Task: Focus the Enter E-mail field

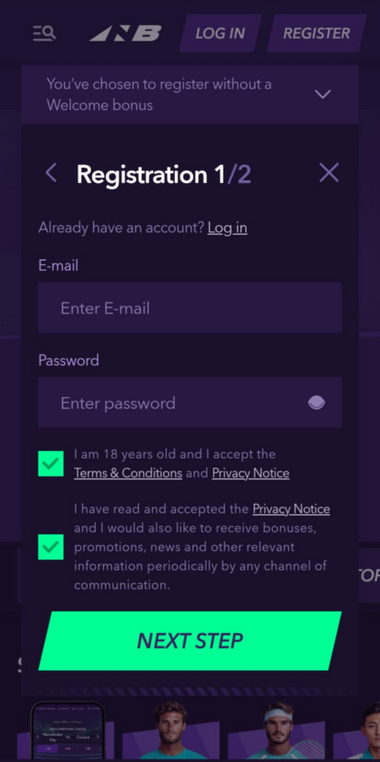Action: click(x=190, y=308)
